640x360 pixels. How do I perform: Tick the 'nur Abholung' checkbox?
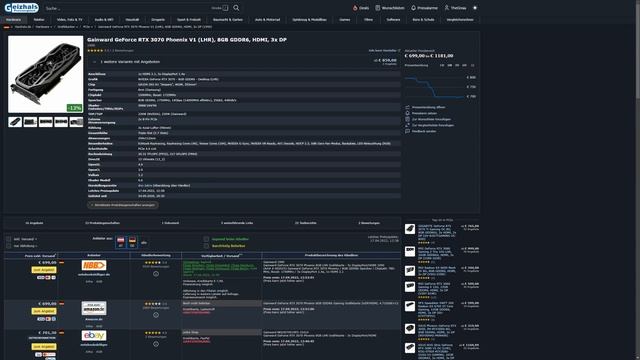(x=9, y=246)
